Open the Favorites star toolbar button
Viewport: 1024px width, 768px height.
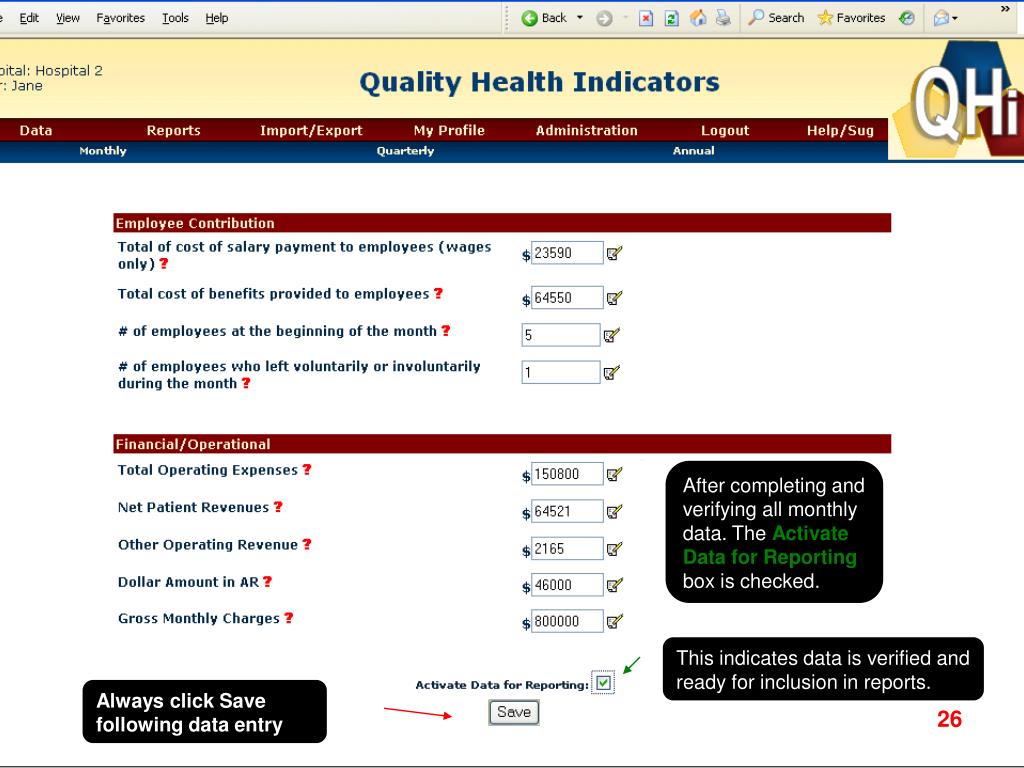(852, 18)
